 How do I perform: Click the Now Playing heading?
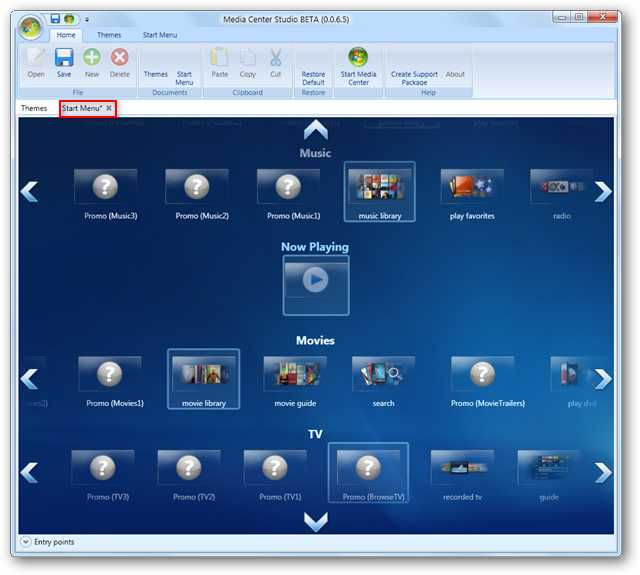point(315,247)
